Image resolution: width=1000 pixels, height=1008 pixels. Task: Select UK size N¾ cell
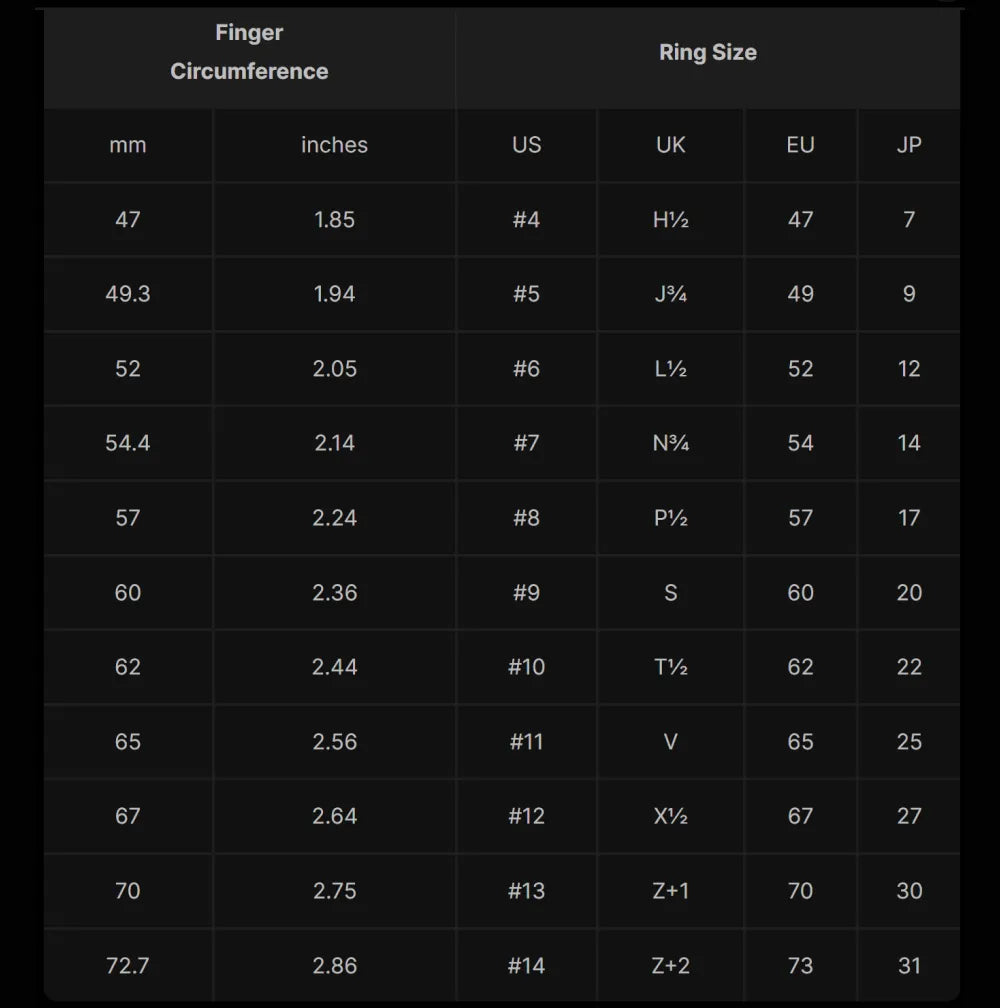click(x=670, y=443)
